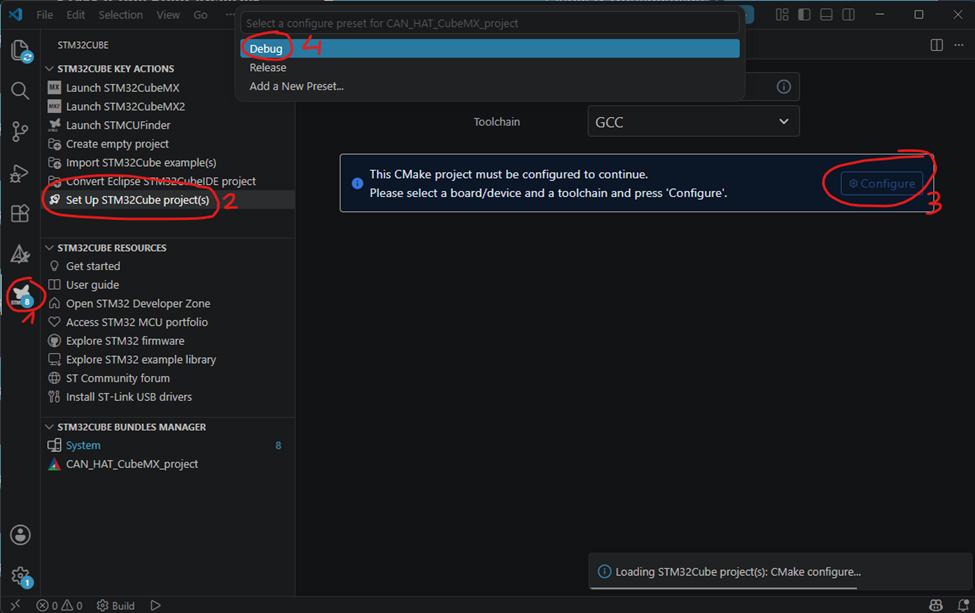Open the customize layout icon

782,14
